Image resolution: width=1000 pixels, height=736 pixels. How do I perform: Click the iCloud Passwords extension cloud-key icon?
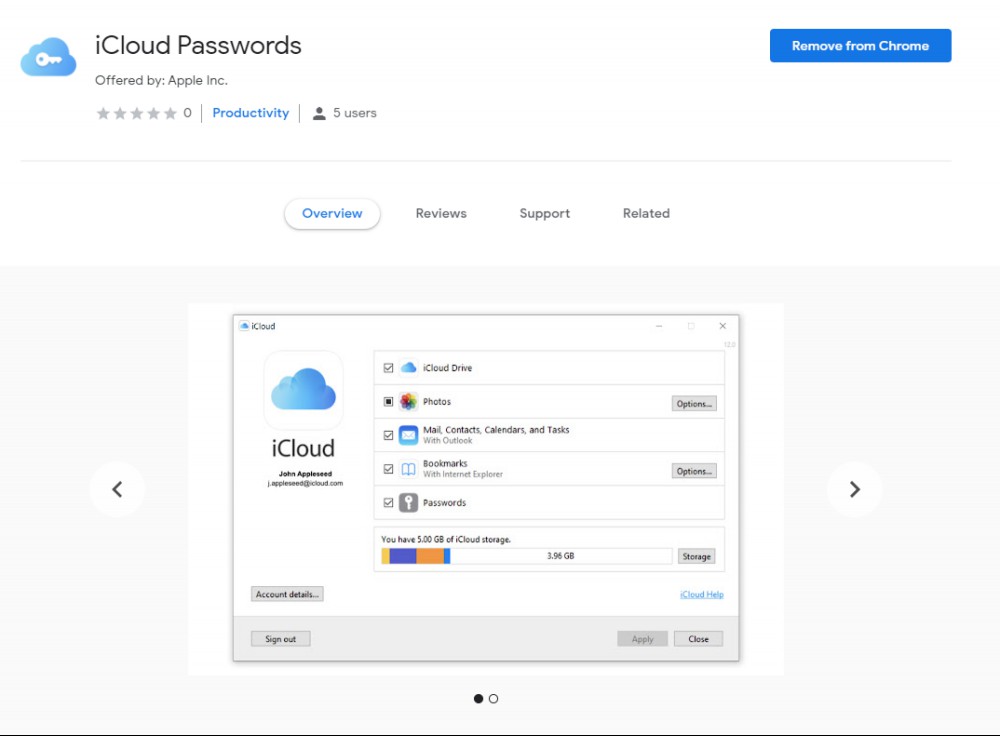[x=48, y=57]
